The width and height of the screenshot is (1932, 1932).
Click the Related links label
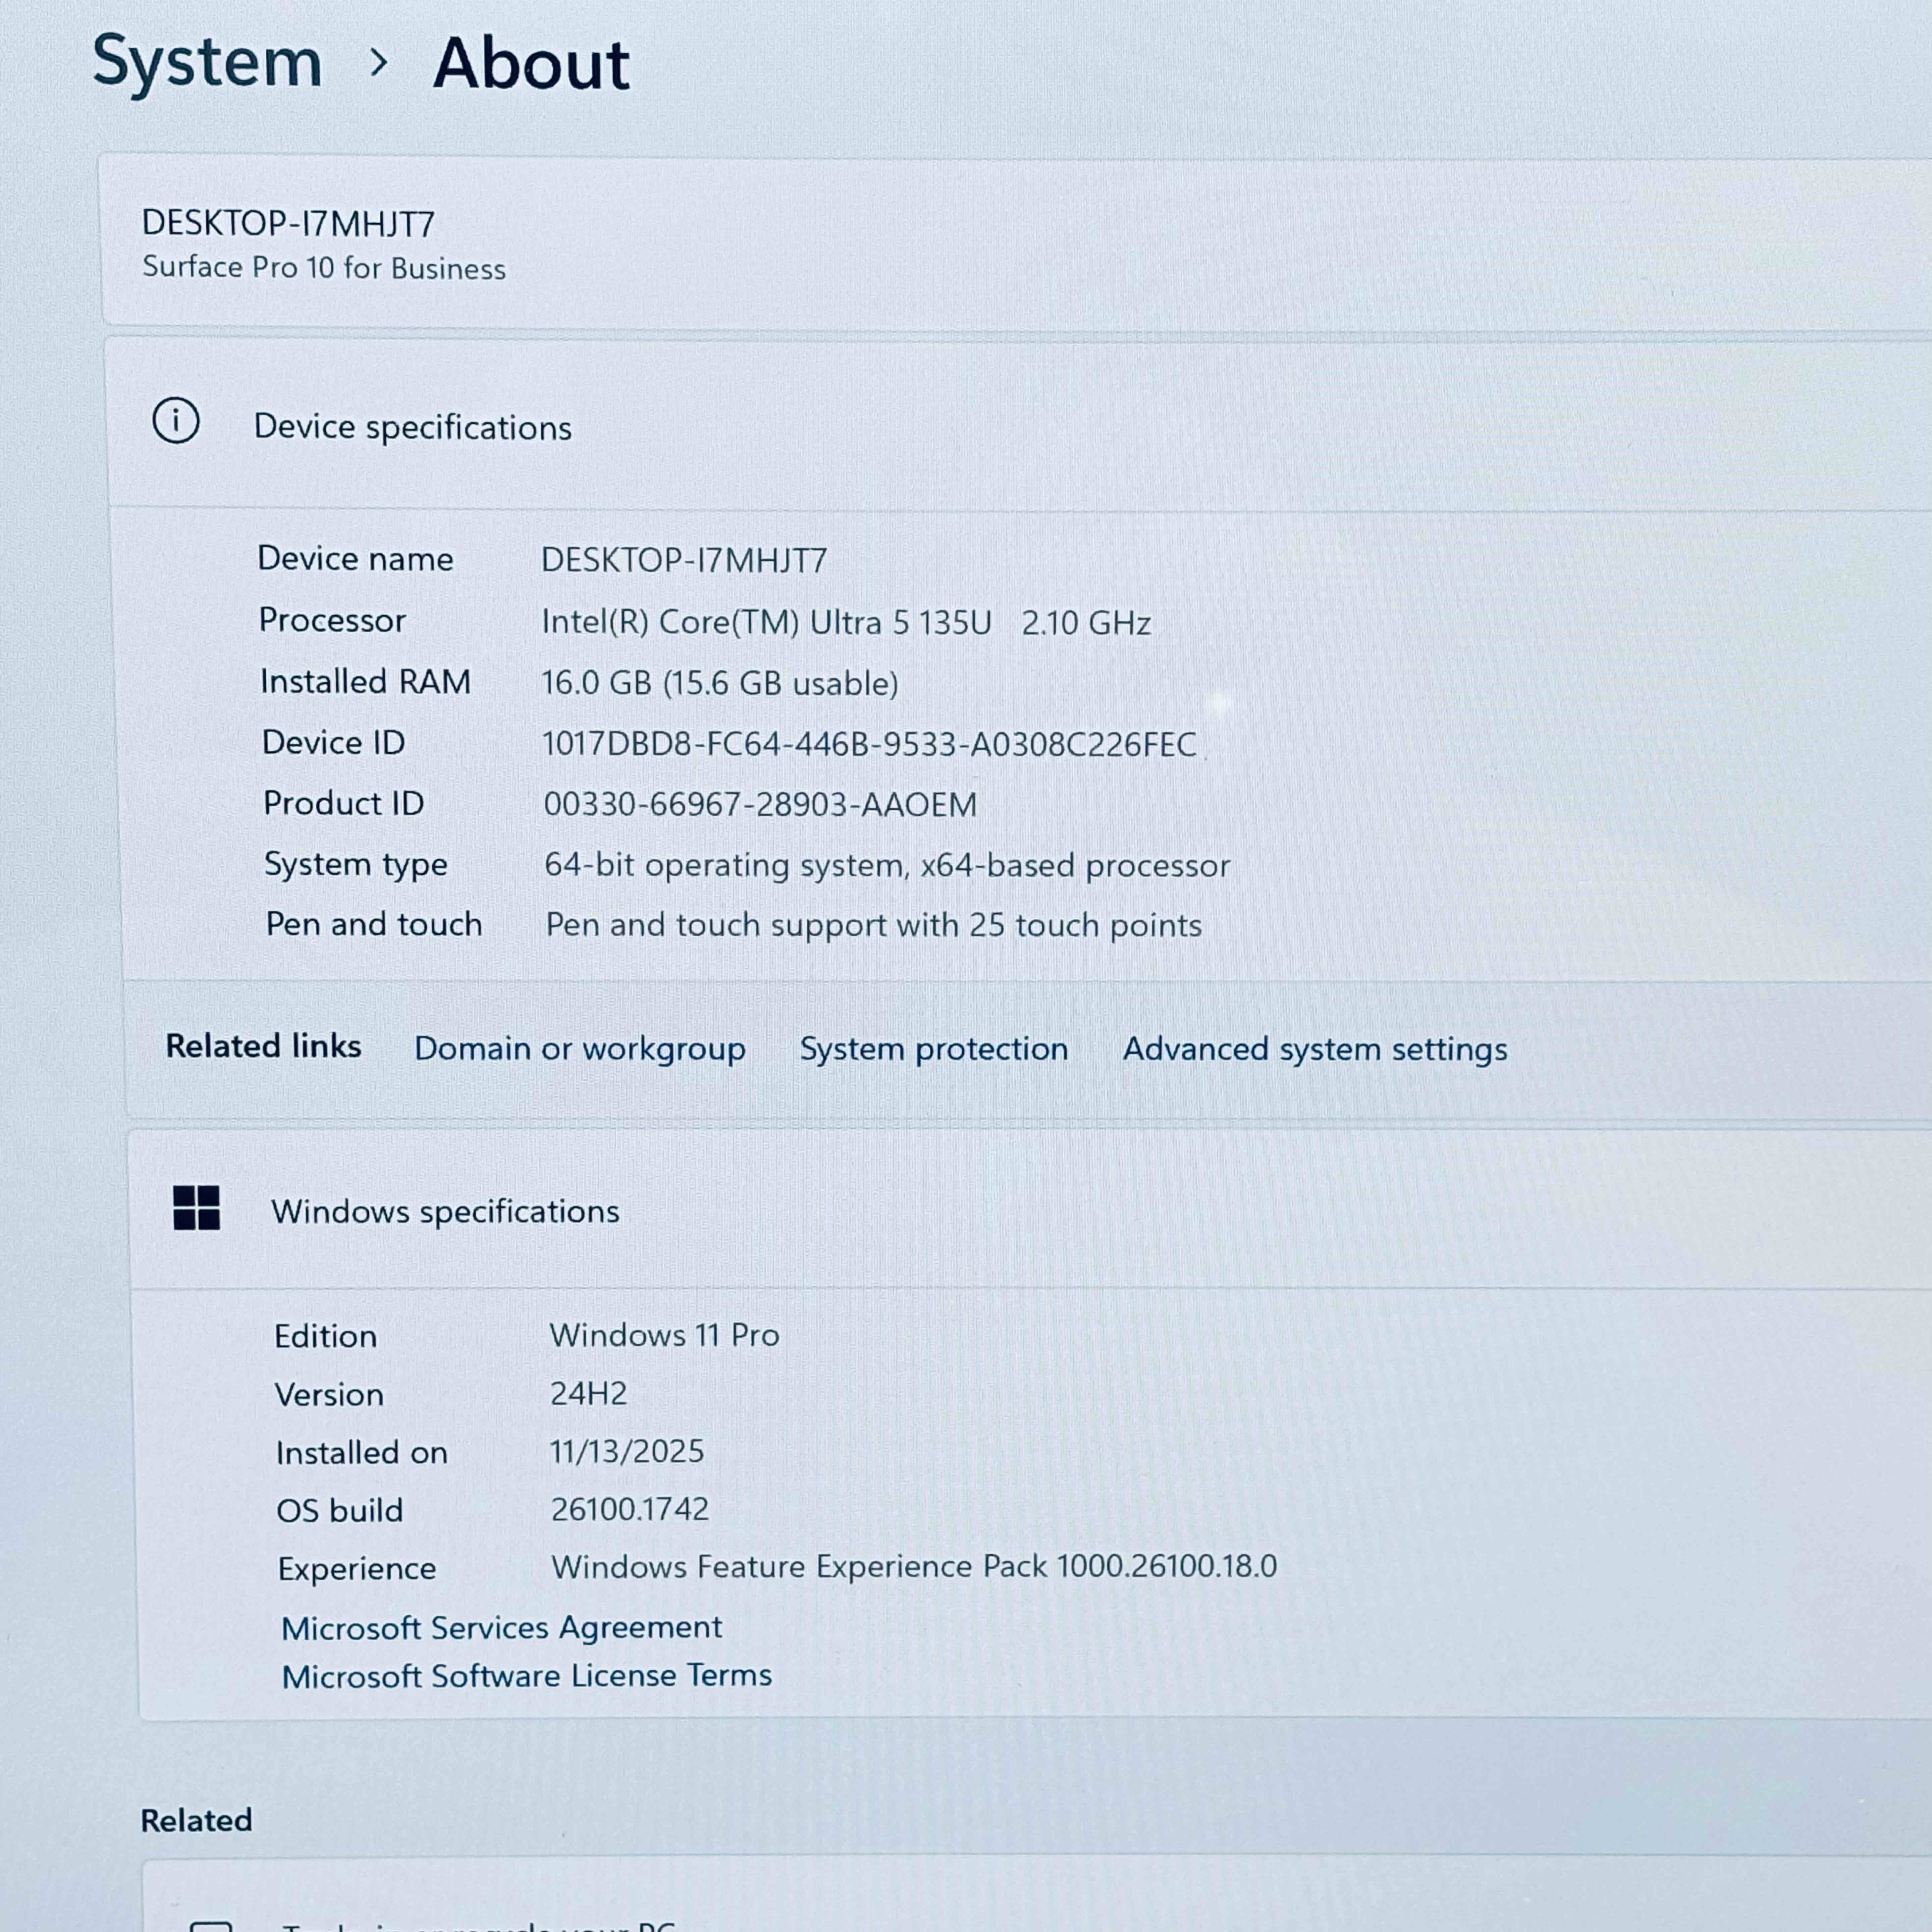[263, 1046]
